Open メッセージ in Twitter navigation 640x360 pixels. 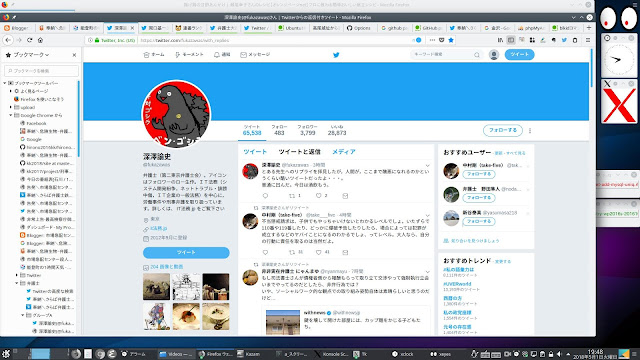click(255, 55)
